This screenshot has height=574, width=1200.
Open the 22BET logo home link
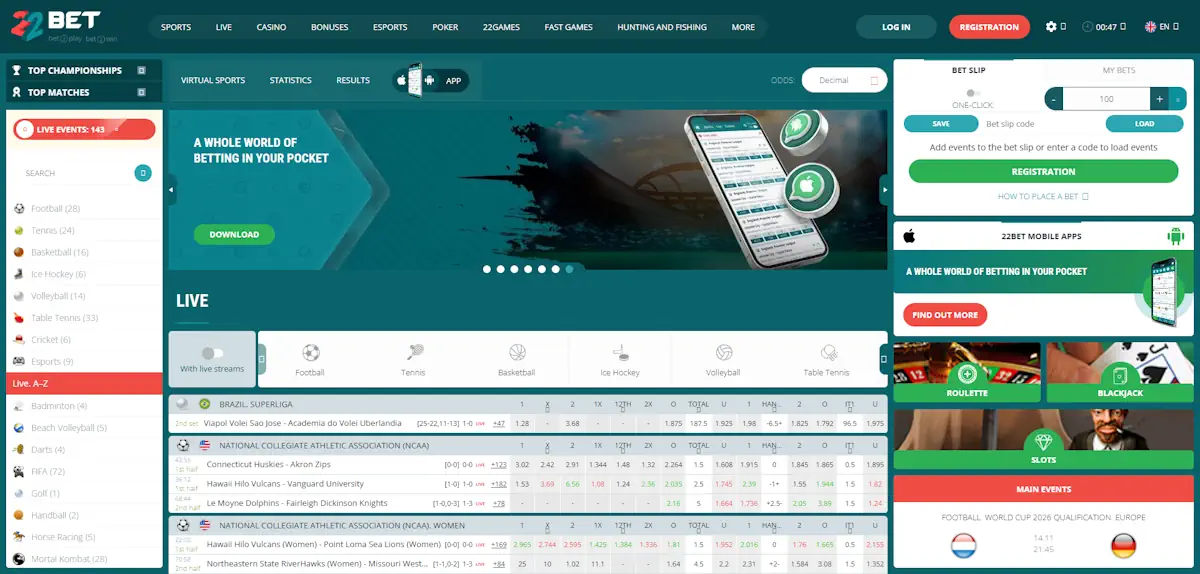64,26
